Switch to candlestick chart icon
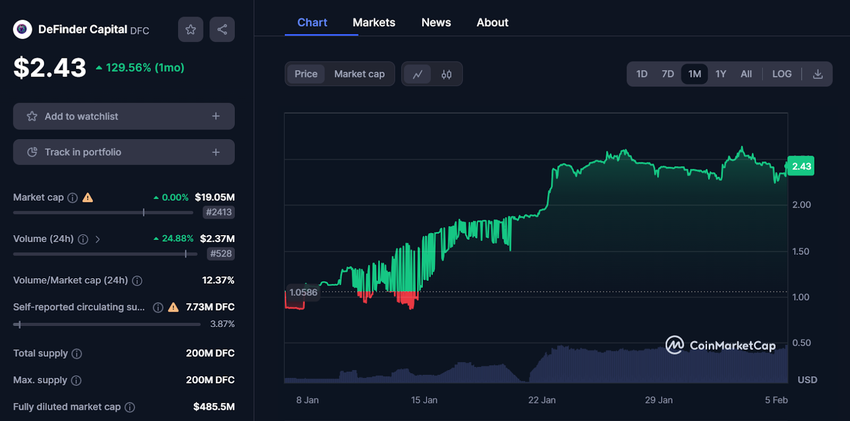 (x=447, y=74)
